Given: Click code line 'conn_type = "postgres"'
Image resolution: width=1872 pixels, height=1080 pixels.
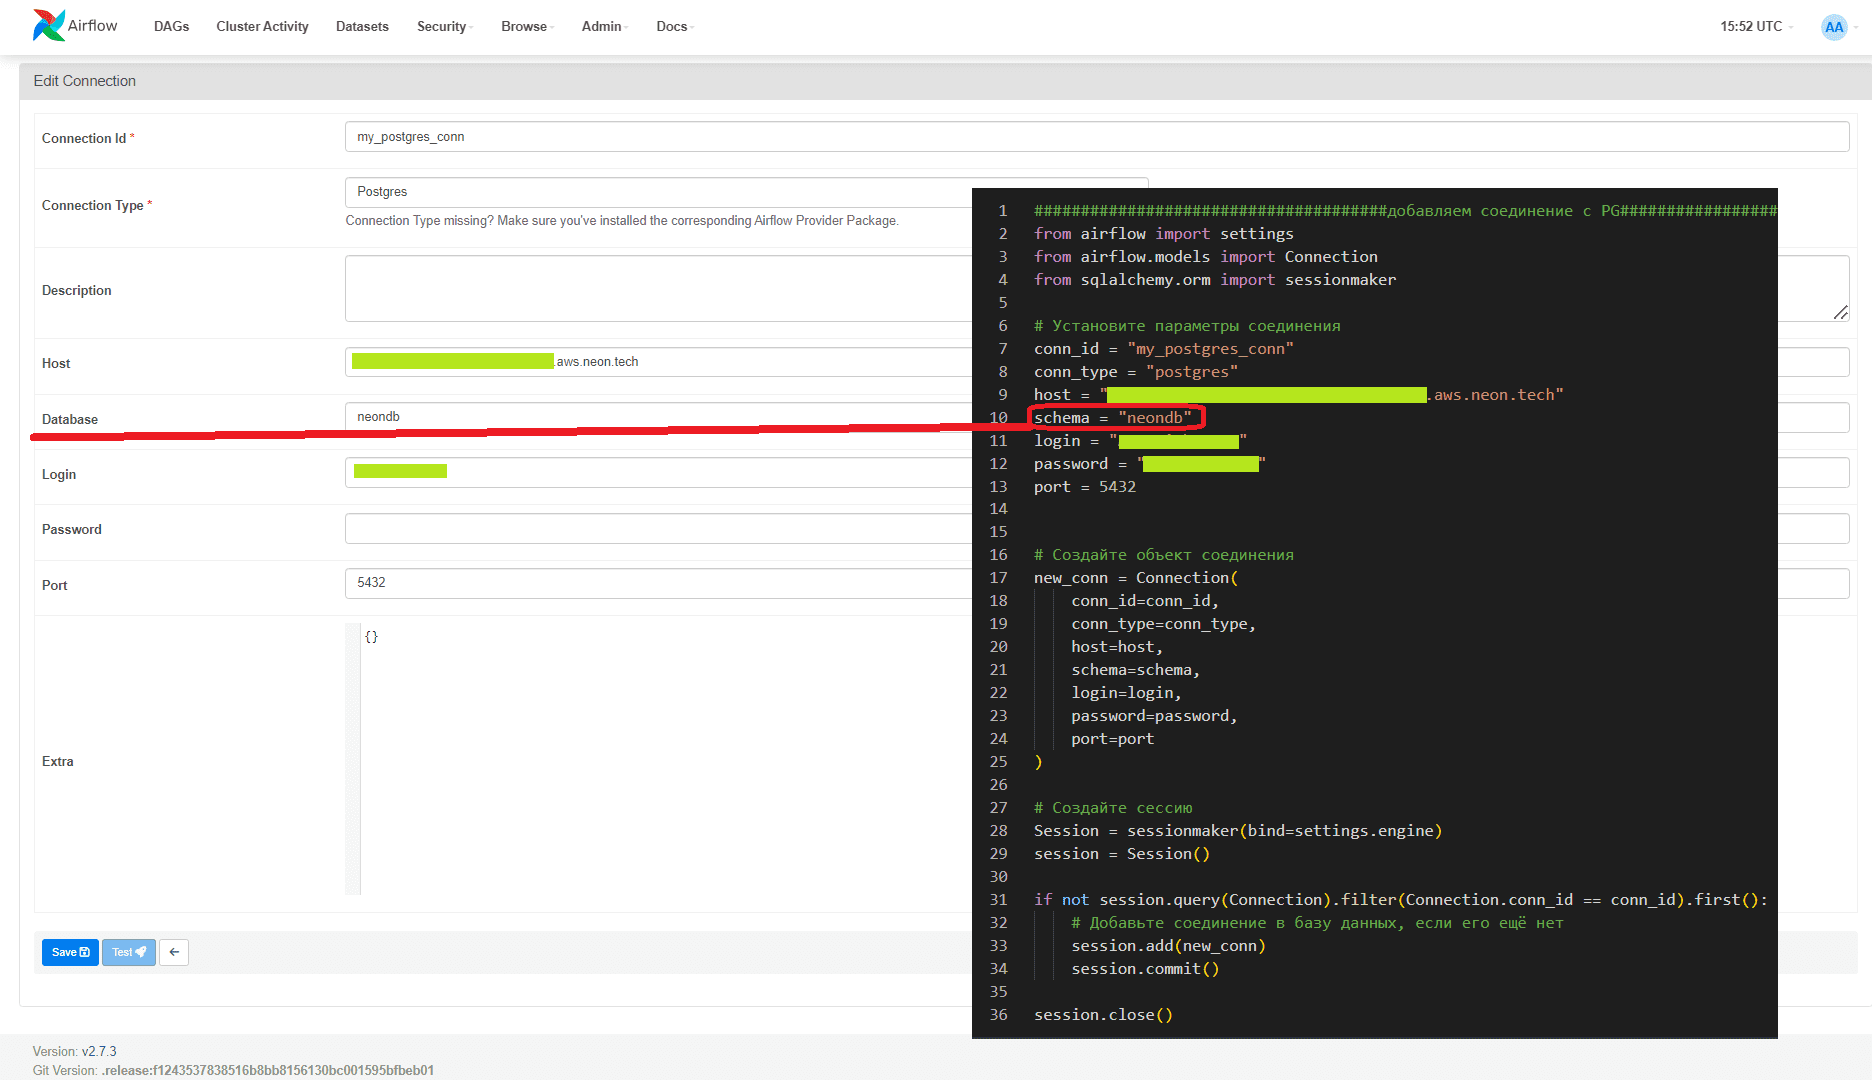Looking at the screenshot, I should 1136,372.
